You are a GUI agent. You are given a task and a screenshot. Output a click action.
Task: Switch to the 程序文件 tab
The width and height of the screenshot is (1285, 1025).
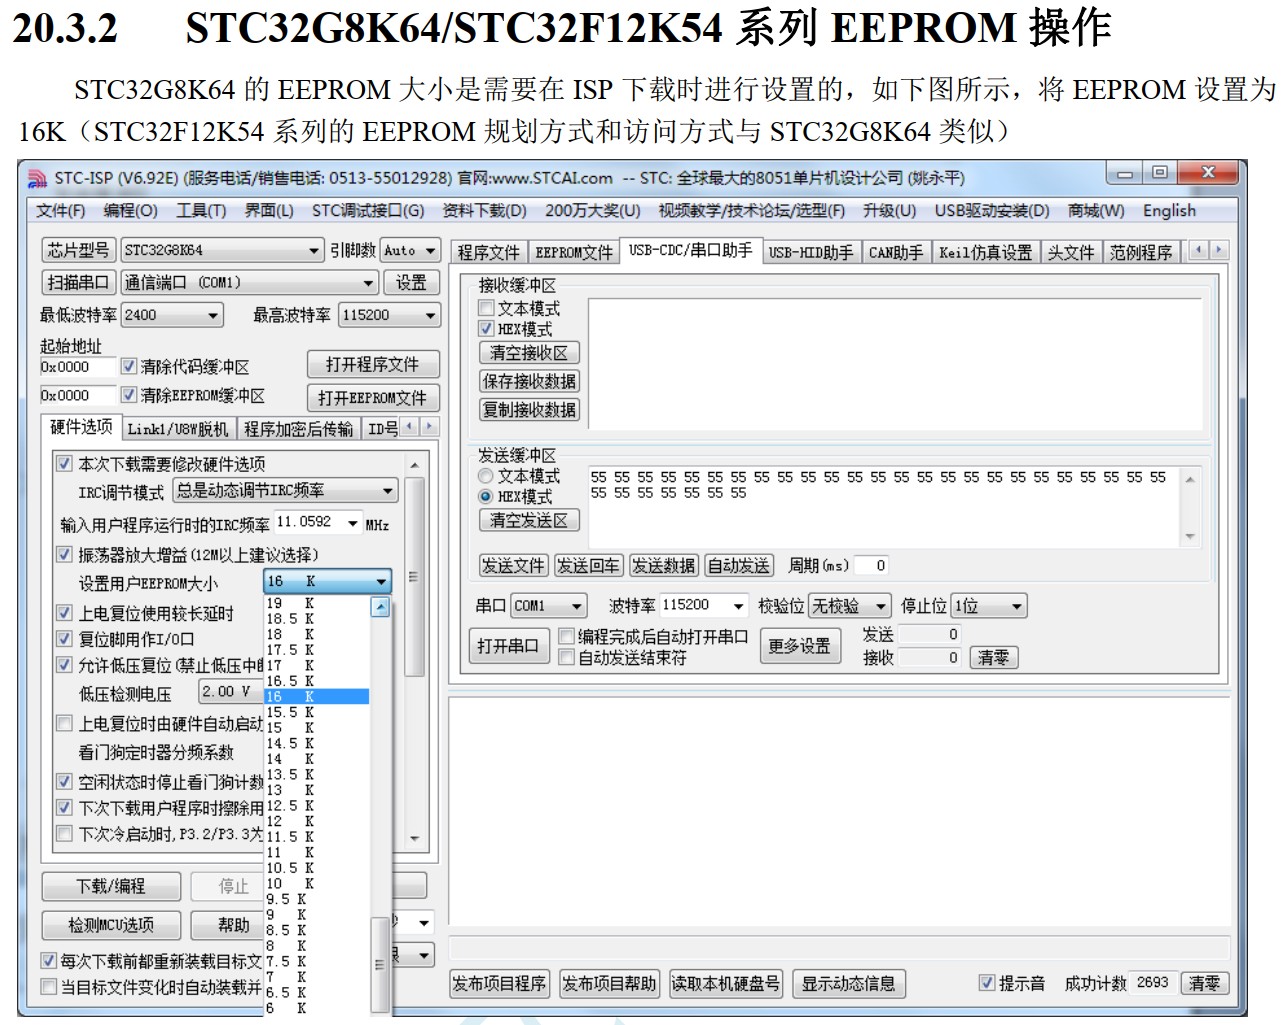click(489, 253)
